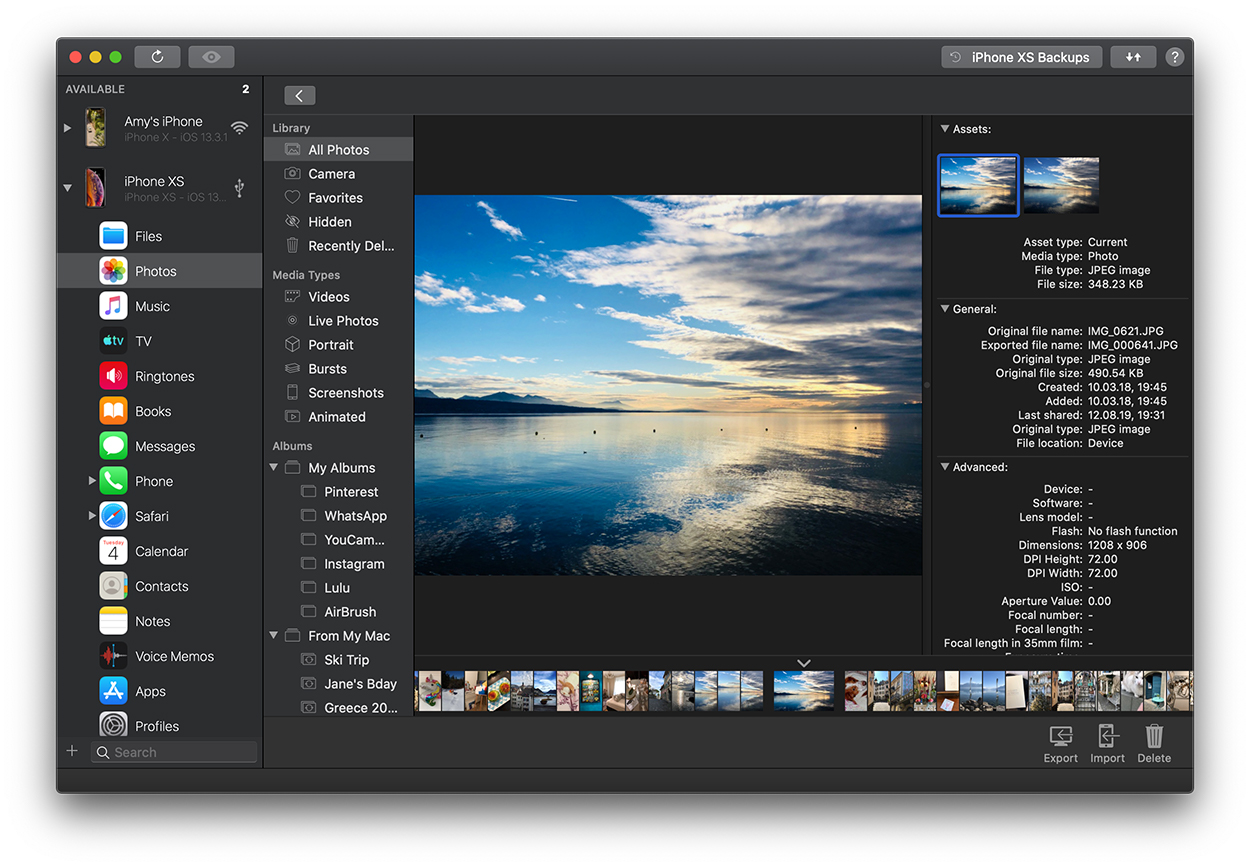Expand the Phone sidebar item
Screen dimensions: 1249x867
(92, 481)
